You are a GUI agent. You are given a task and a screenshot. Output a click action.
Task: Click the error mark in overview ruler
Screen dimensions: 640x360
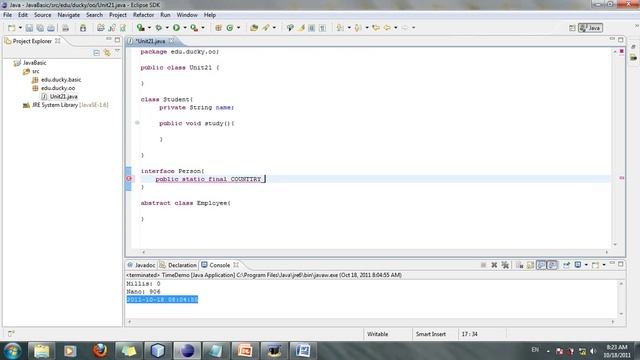pos(622,178)
